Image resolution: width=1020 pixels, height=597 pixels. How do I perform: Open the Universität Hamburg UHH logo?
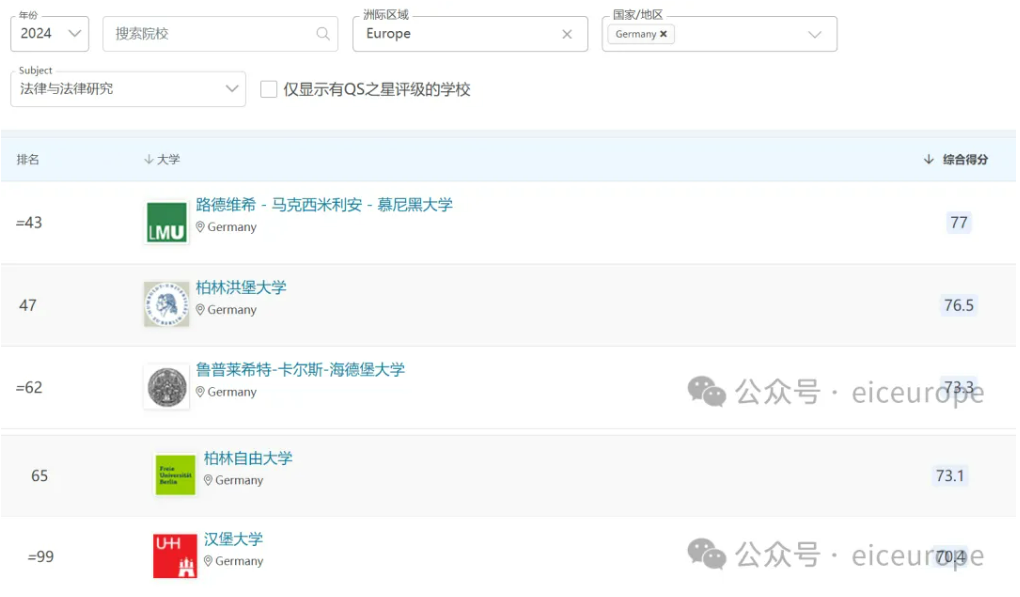[175, 556]
